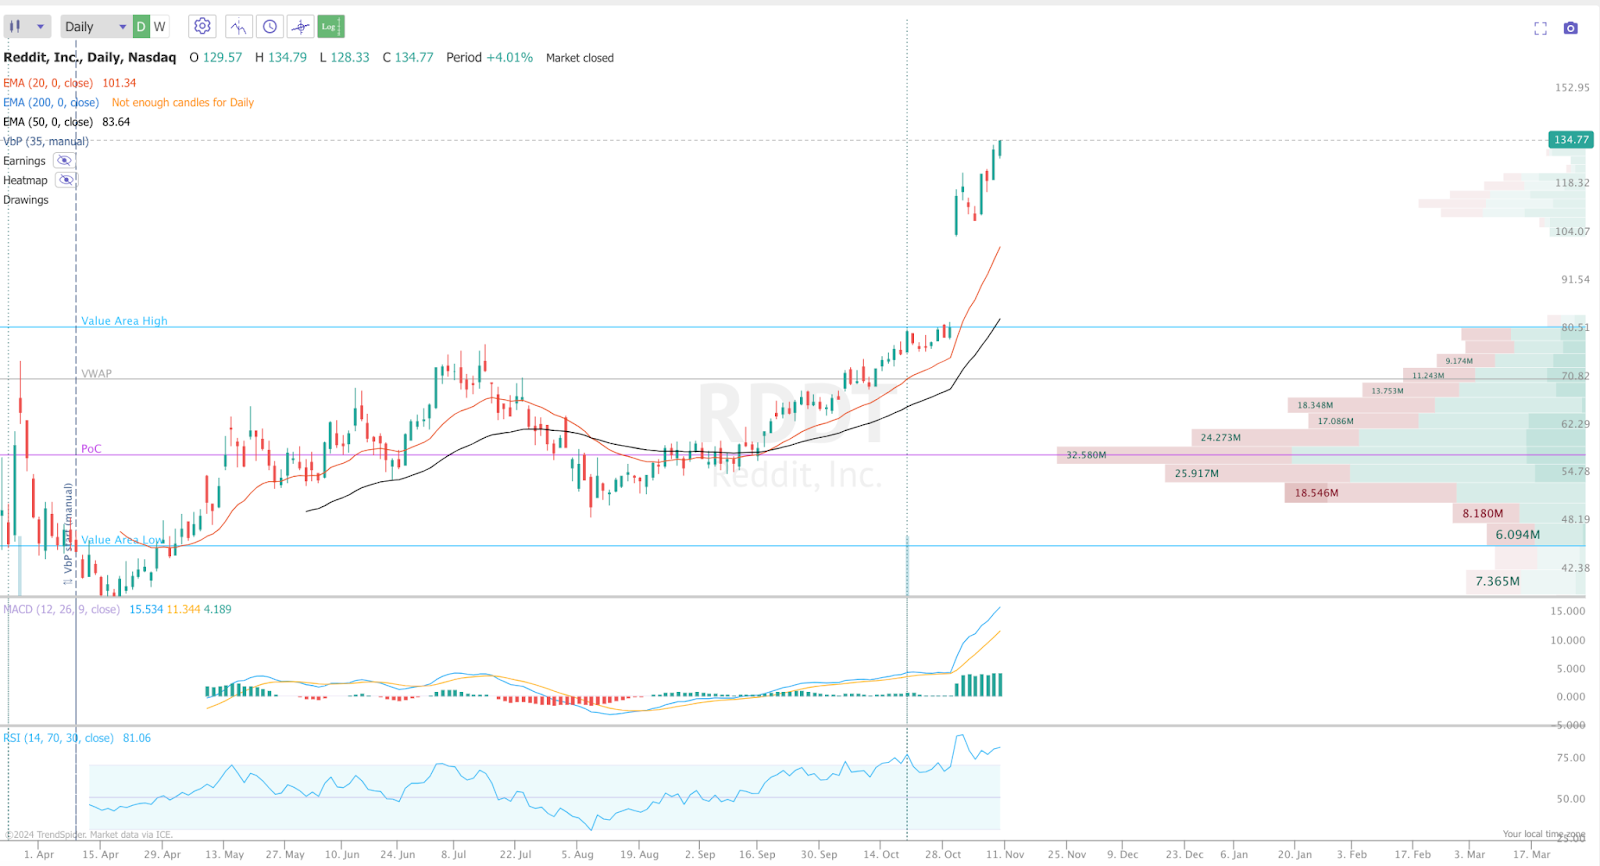Toggle the Log scale button

pyautogui.click(x=331, y=27)
